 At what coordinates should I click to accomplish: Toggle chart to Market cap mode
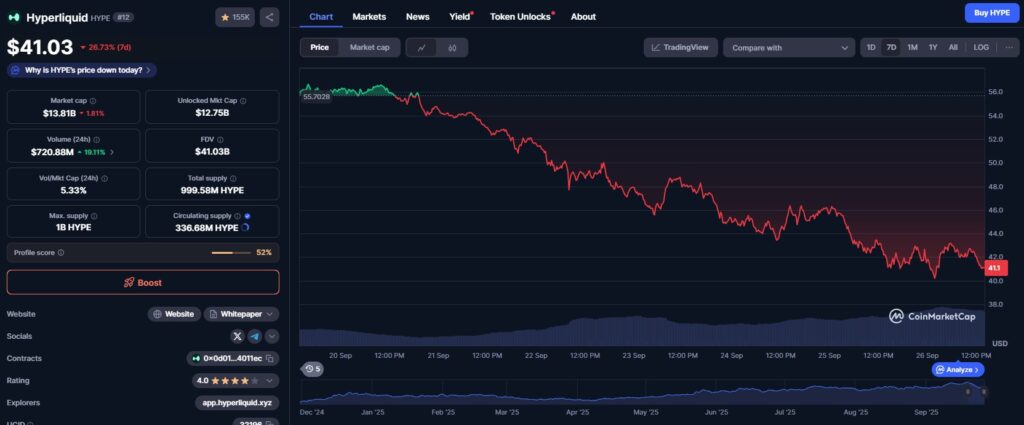click(x=369, y=47)
